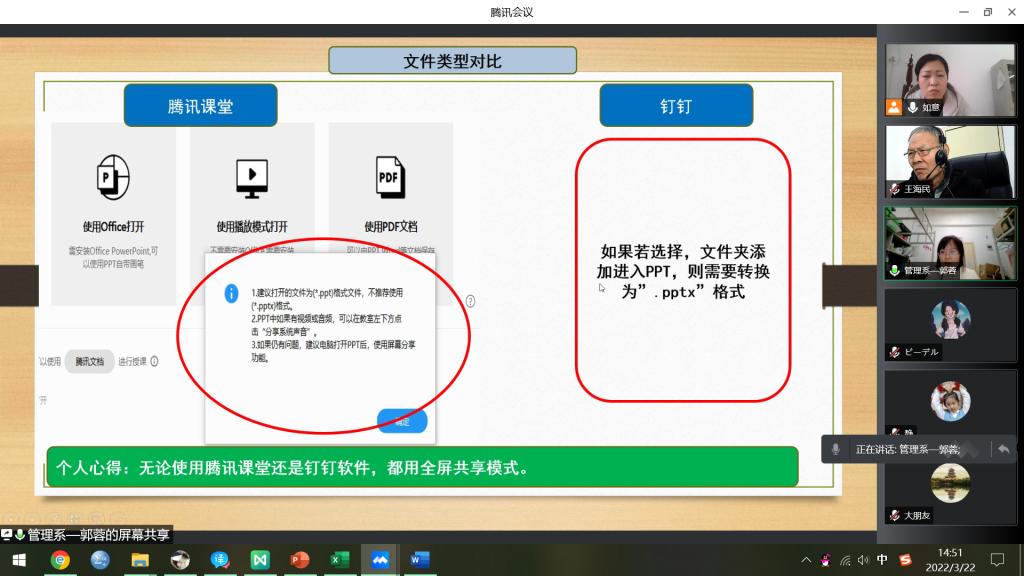
Task: Click the 钉钉 blue heading button
Action: [676, 106]
